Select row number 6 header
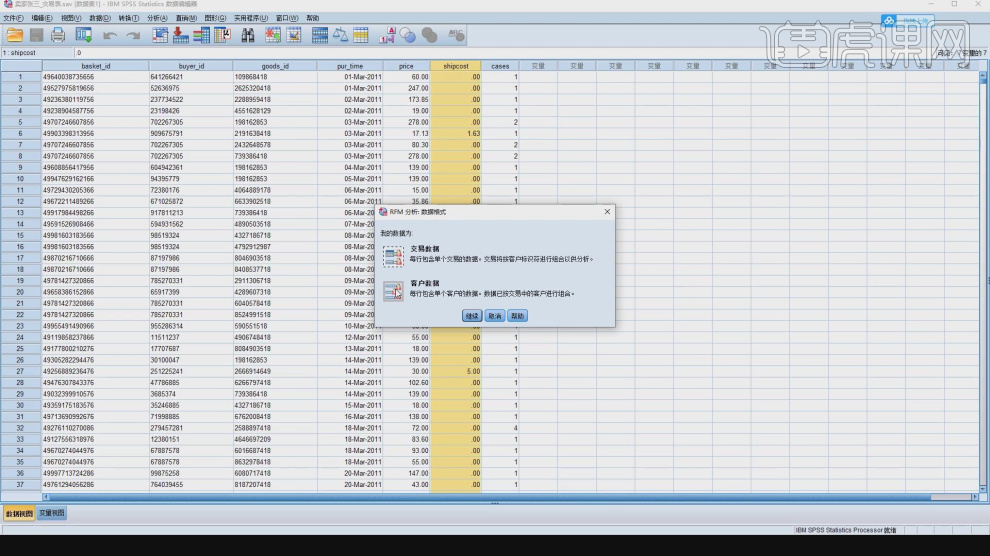 tap(20, 134)
